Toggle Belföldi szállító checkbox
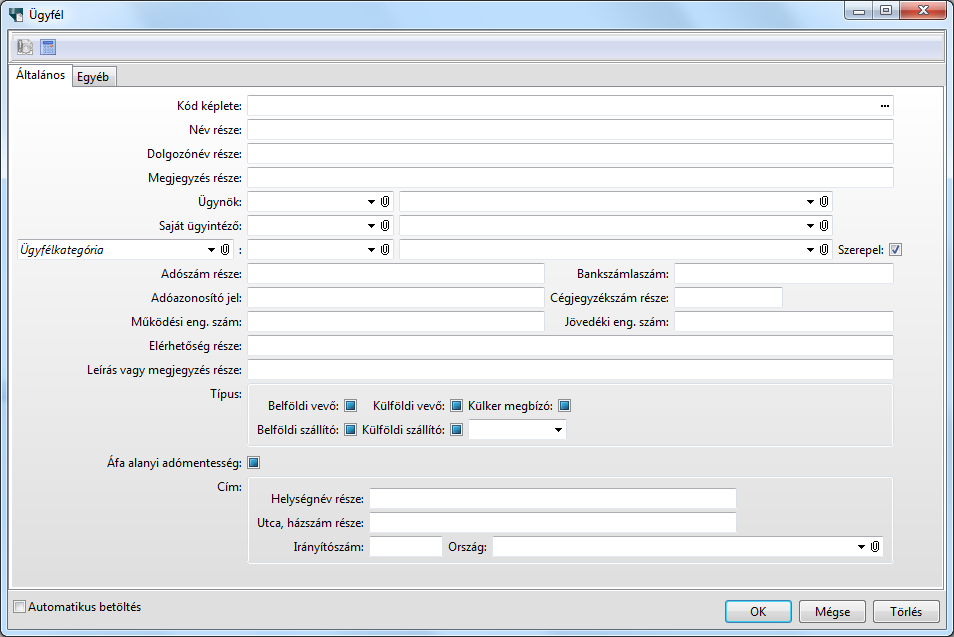Image resolution: width=954 pixels, height=637 pixels. pos(350,430)
